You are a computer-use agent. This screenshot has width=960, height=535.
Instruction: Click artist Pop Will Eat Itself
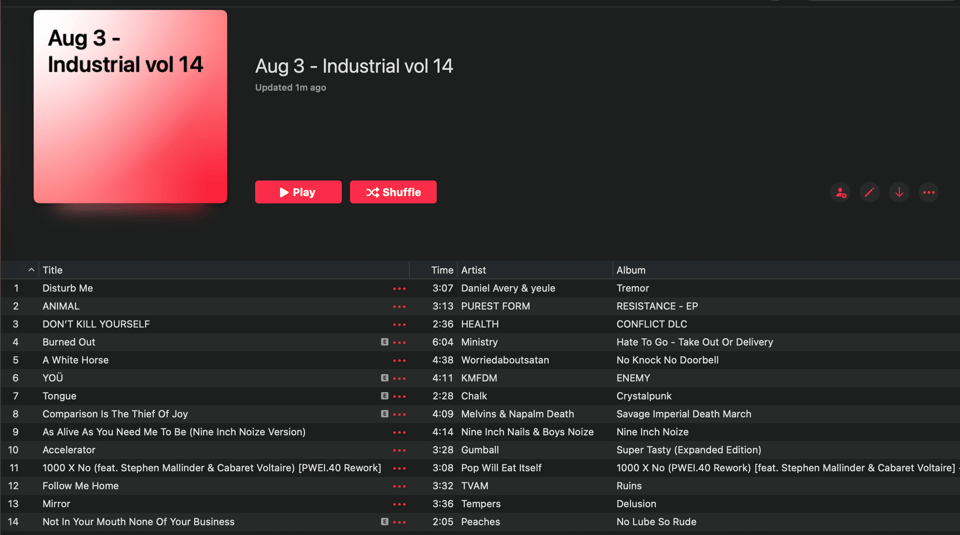501,468
